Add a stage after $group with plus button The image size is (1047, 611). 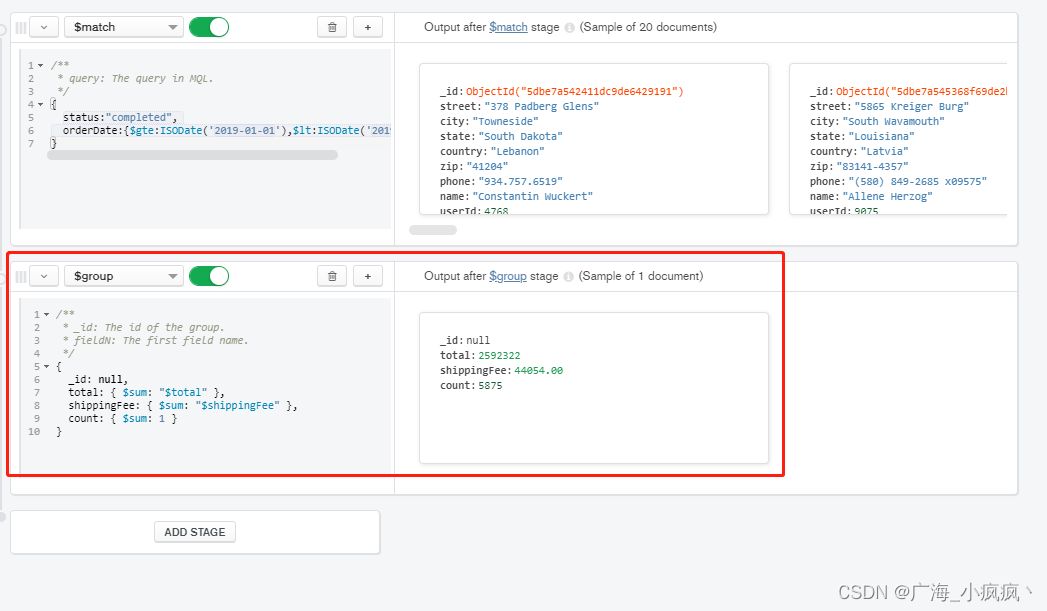(368, 276)
